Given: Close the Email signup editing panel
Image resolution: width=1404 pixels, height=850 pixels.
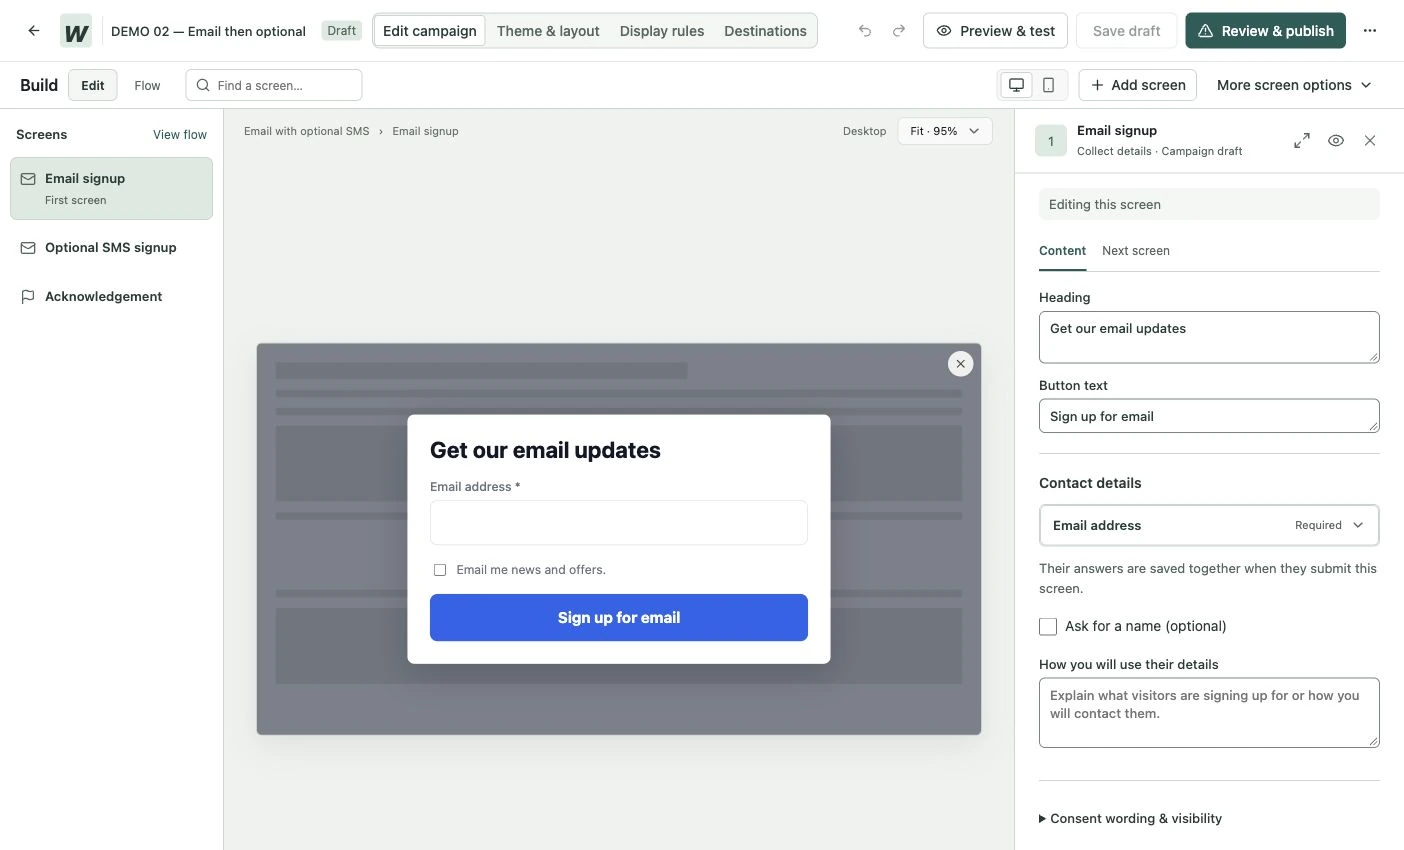Looking at the screenshot, I should click(1370, 141).
